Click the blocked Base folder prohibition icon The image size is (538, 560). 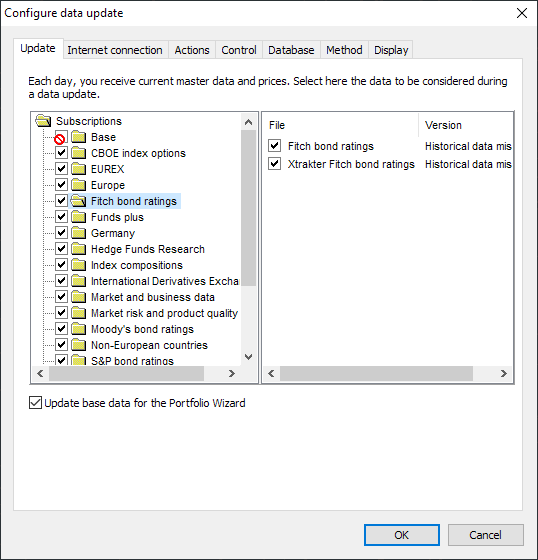pos(60,139)
